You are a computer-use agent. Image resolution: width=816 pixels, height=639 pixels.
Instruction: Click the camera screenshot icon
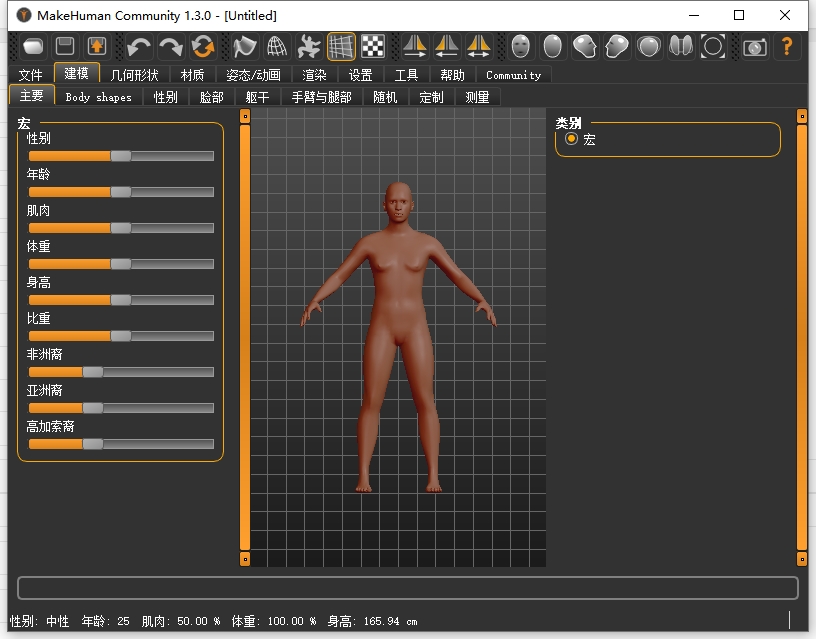(754, 46)
